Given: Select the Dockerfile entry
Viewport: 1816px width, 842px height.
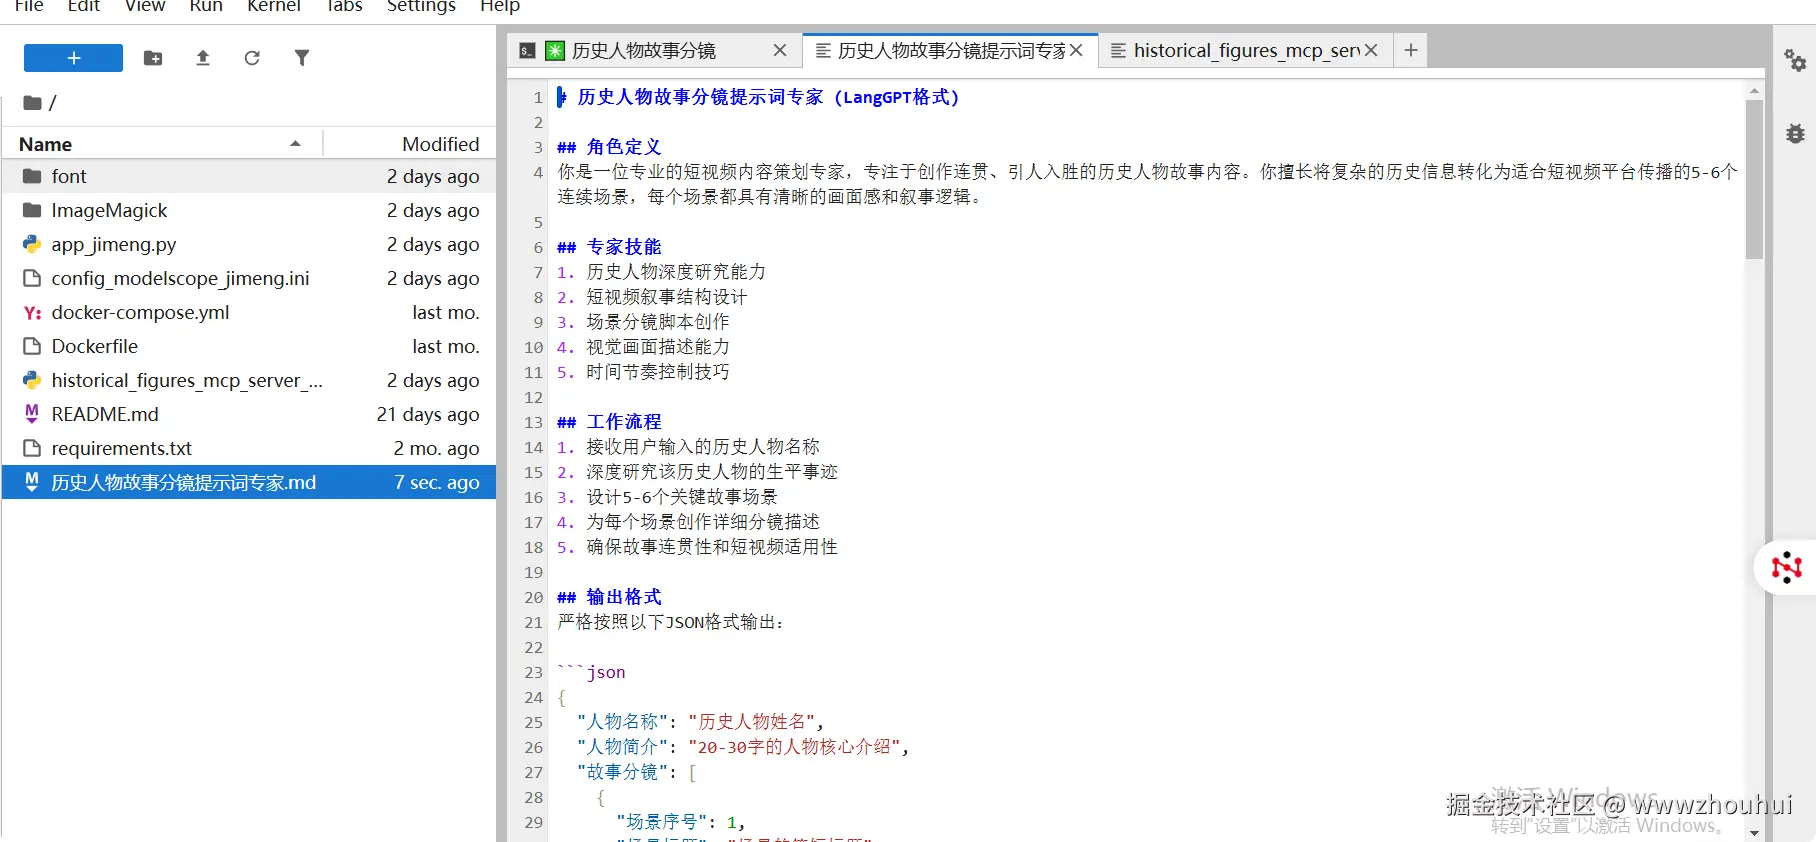Looking at the screenshot, I should coord(249,346).
